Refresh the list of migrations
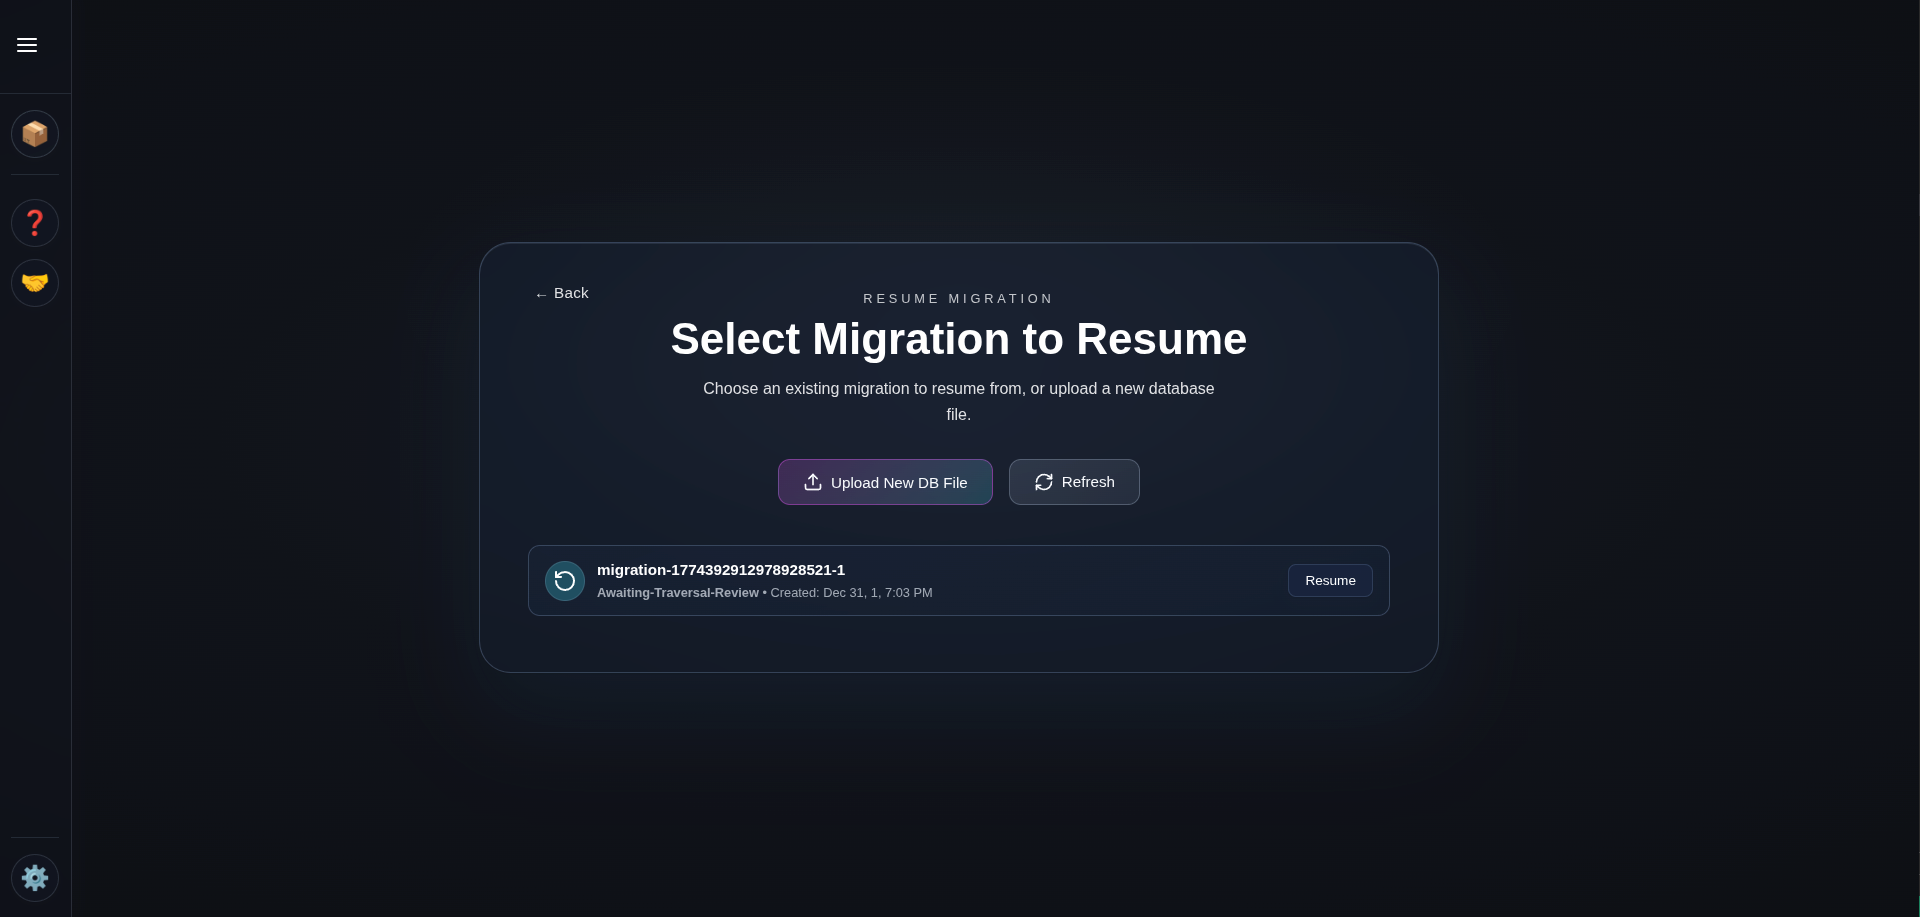This screenshot has height=917, width=1920. tap(1074, 482)
